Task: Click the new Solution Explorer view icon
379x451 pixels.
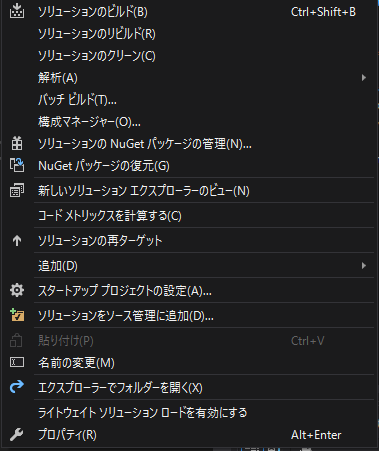Action: point(17,191)
